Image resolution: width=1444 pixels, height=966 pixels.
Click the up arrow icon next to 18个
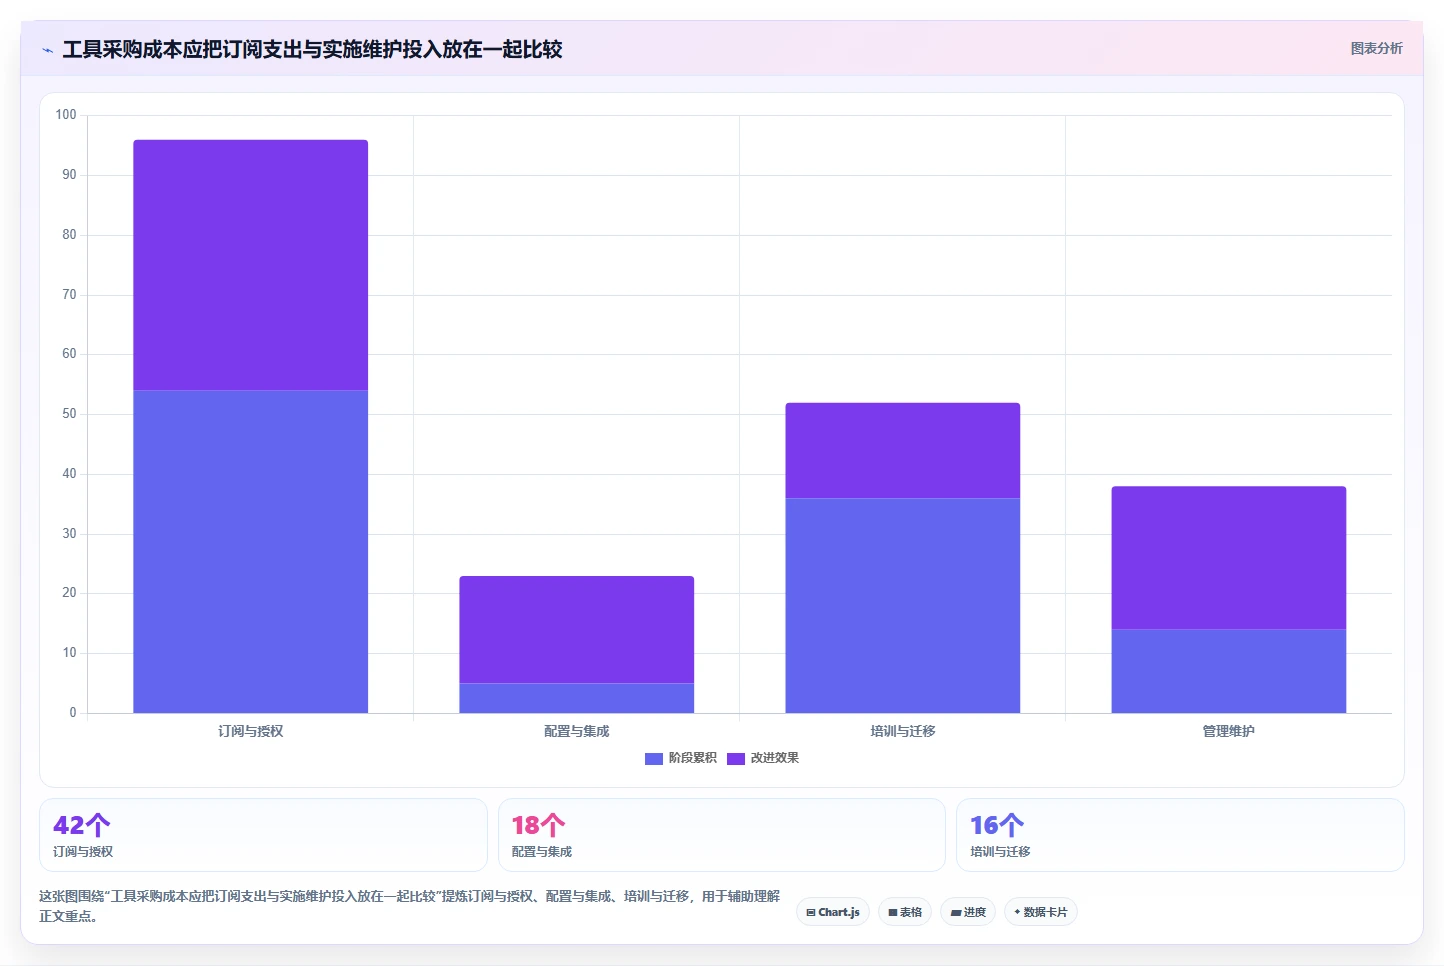553,825
